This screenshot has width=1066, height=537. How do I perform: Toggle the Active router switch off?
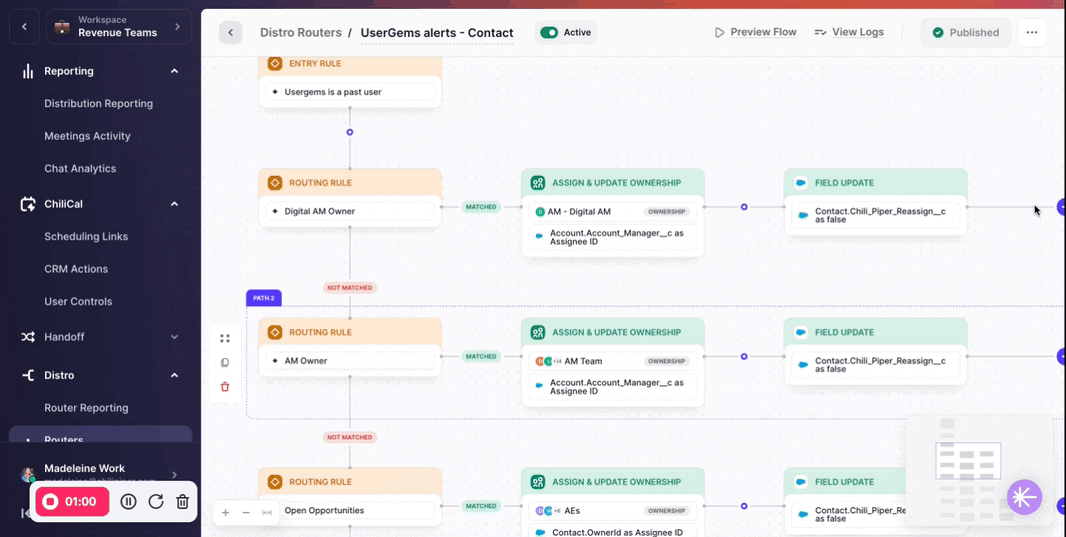click(549, 33)
